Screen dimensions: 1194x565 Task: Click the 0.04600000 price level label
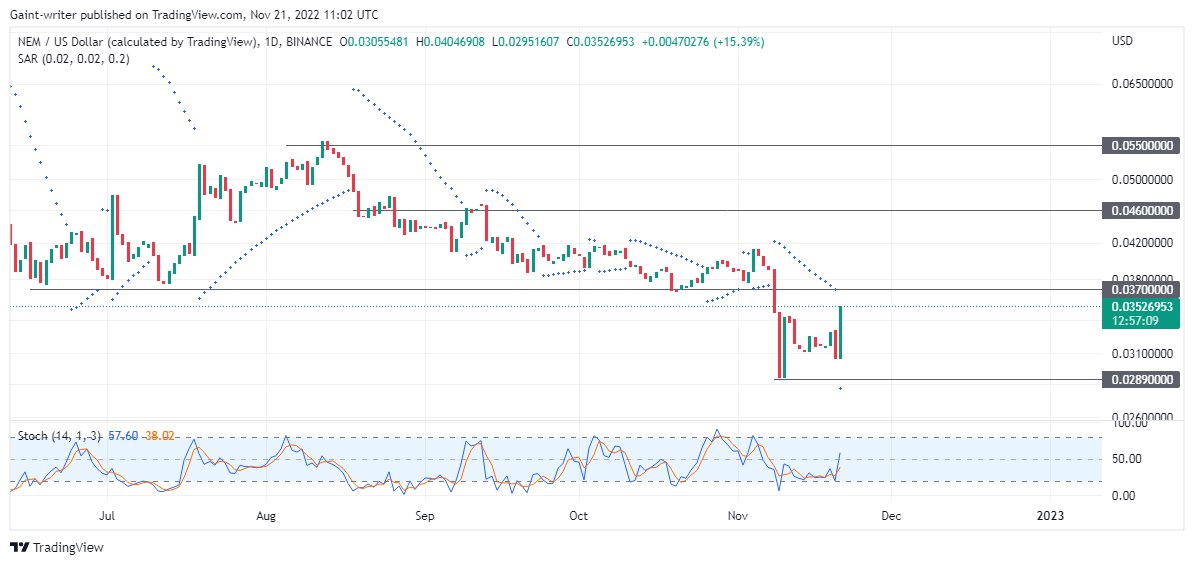[1141, 209]
